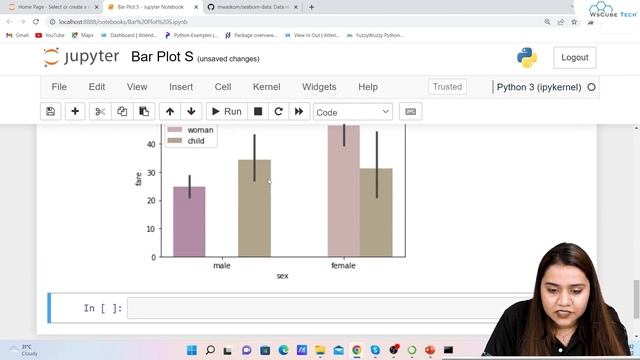Open the Cell menu
Screen dimensions: 640x360
click(223, 87)
